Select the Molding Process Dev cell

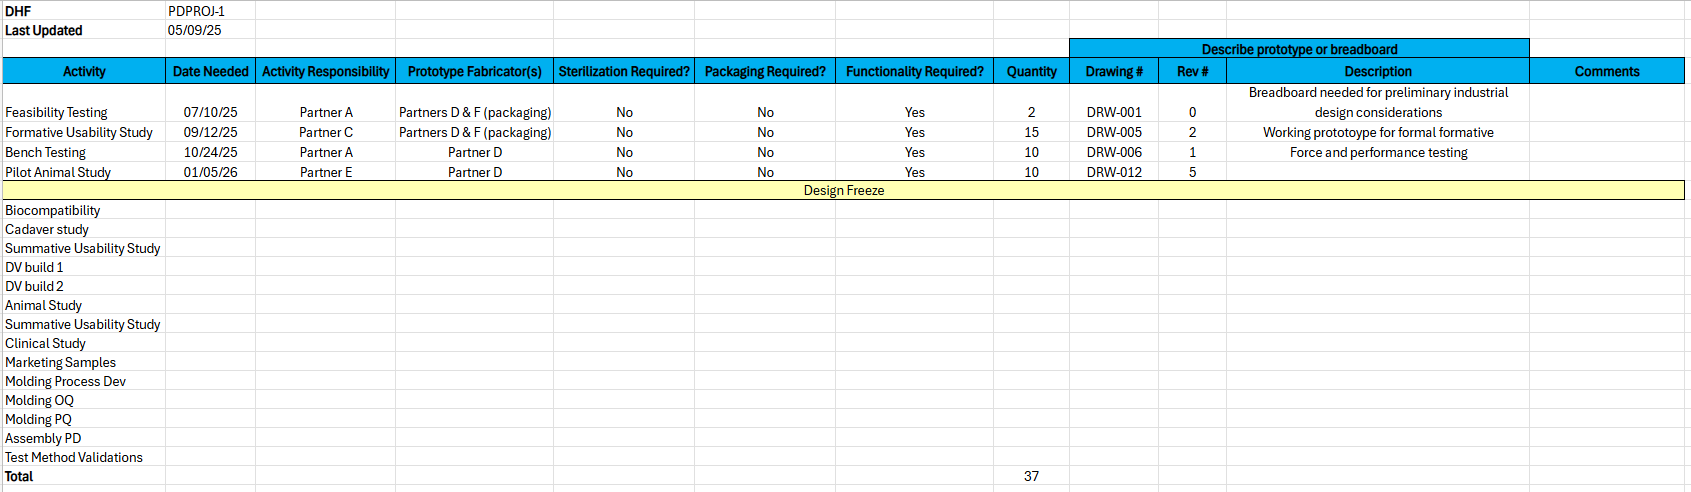tap(84, 381)
